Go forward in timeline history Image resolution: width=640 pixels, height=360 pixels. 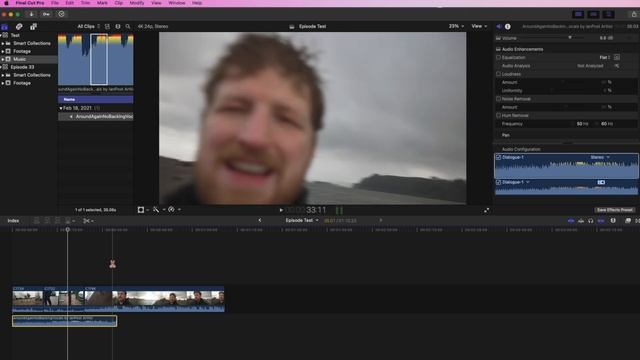[381, 220]
